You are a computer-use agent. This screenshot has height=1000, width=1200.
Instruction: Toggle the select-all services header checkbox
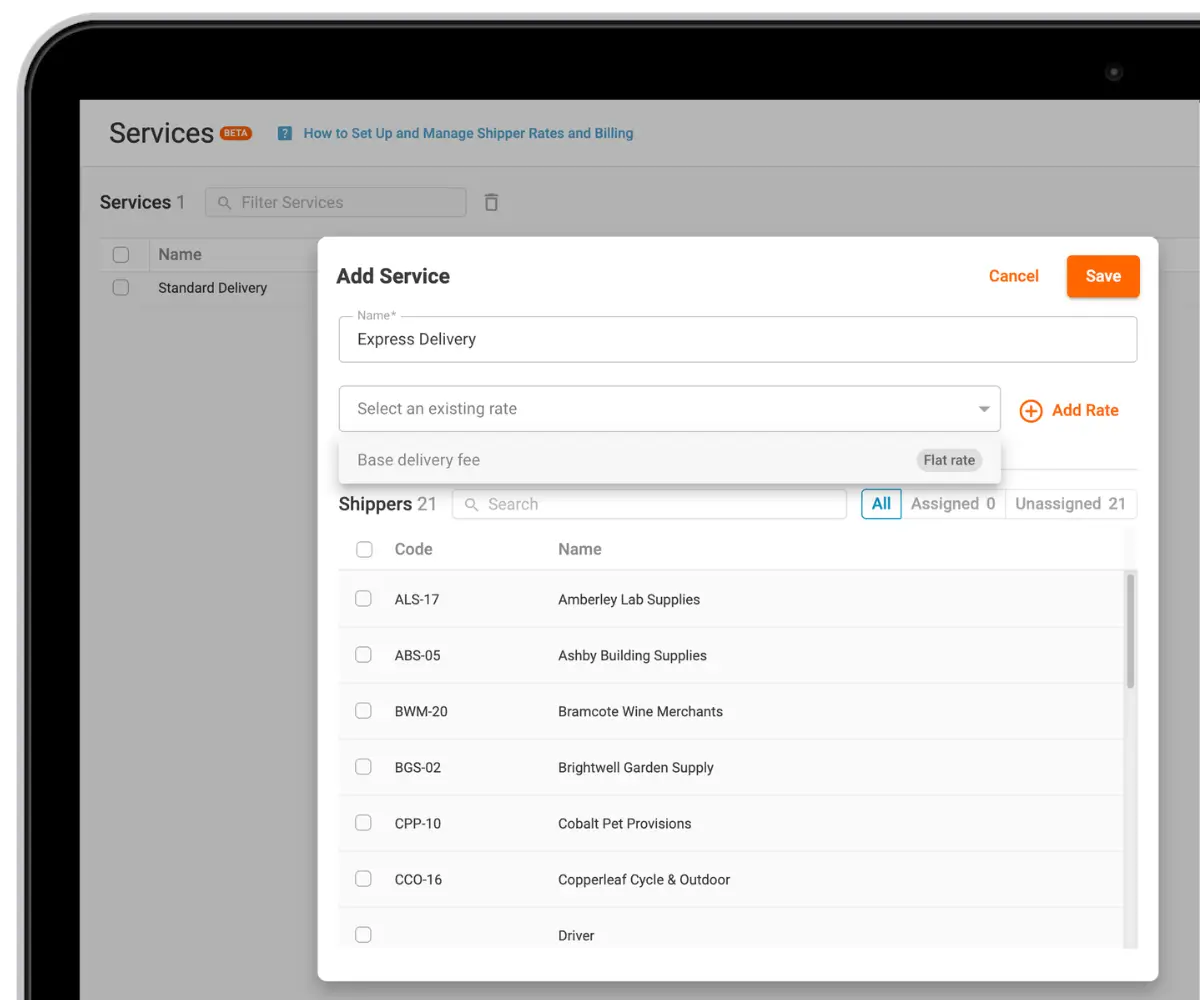pos(121,255)
